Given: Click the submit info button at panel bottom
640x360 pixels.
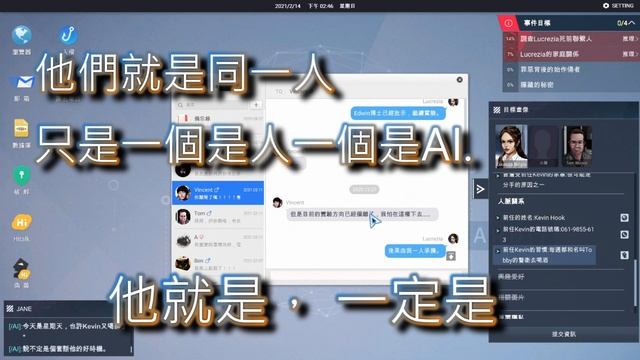Looking at the screenshot, I should click(564, 334).
